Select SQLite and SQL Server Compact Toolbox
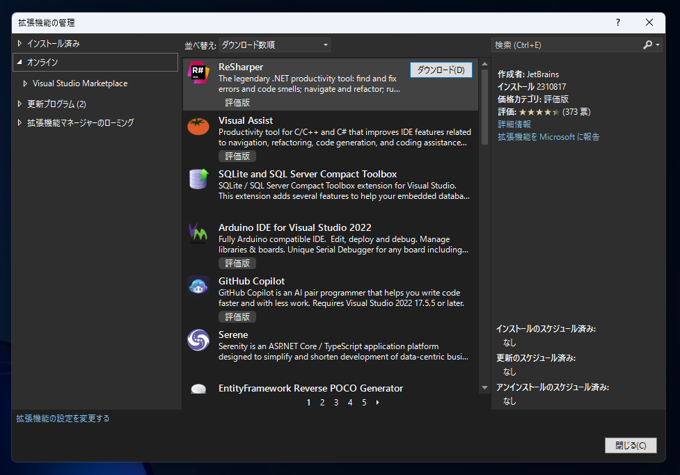This screenshot has height=475, width=680. 307,174
